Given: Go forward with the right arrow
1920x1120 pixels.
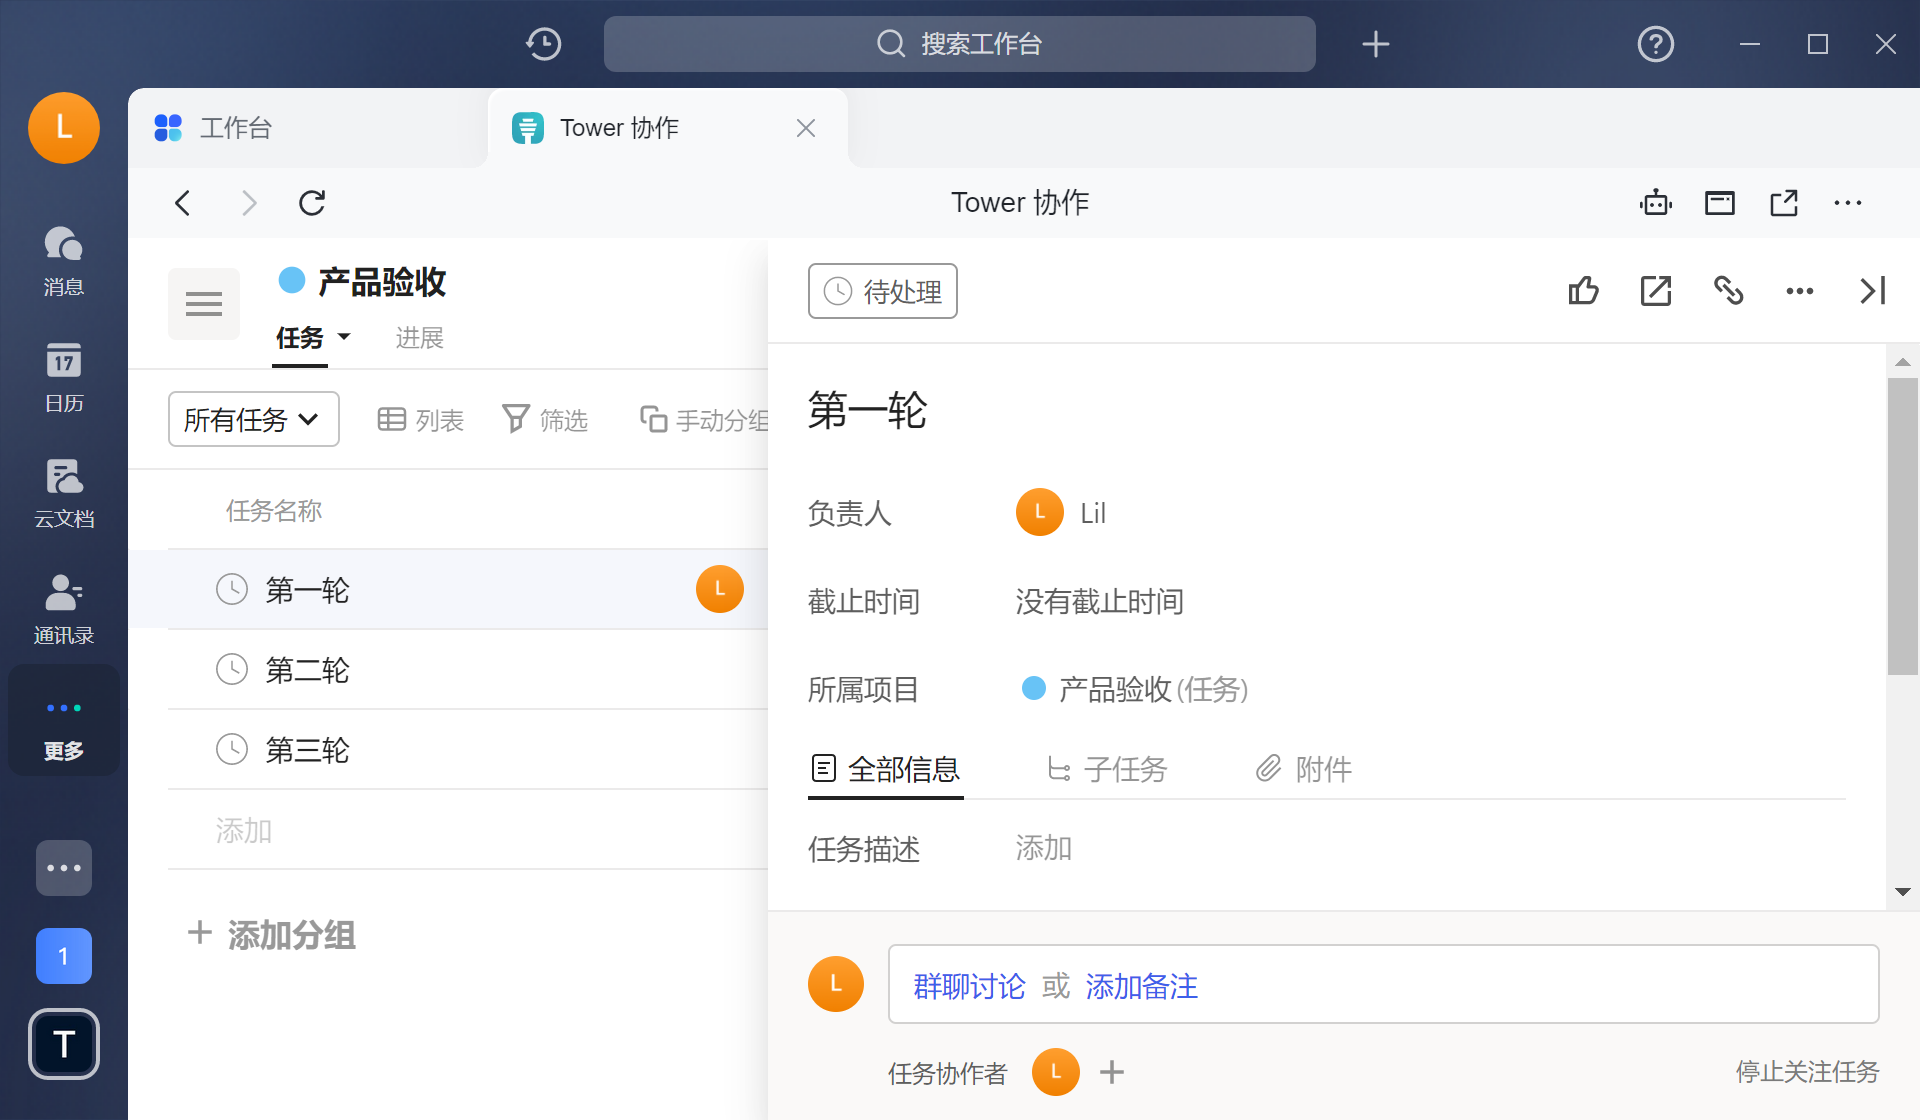Looking at the screenshot, I should 249,203.
